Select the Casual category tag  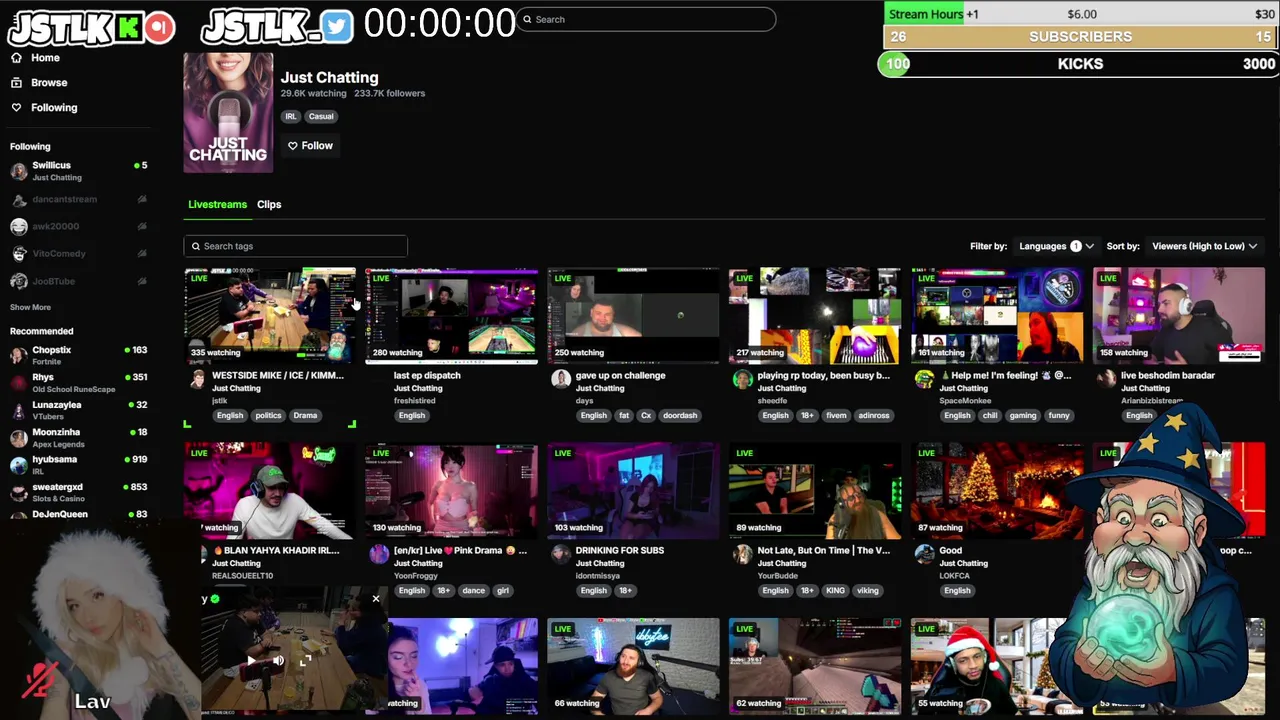click(x=321, y=116)
